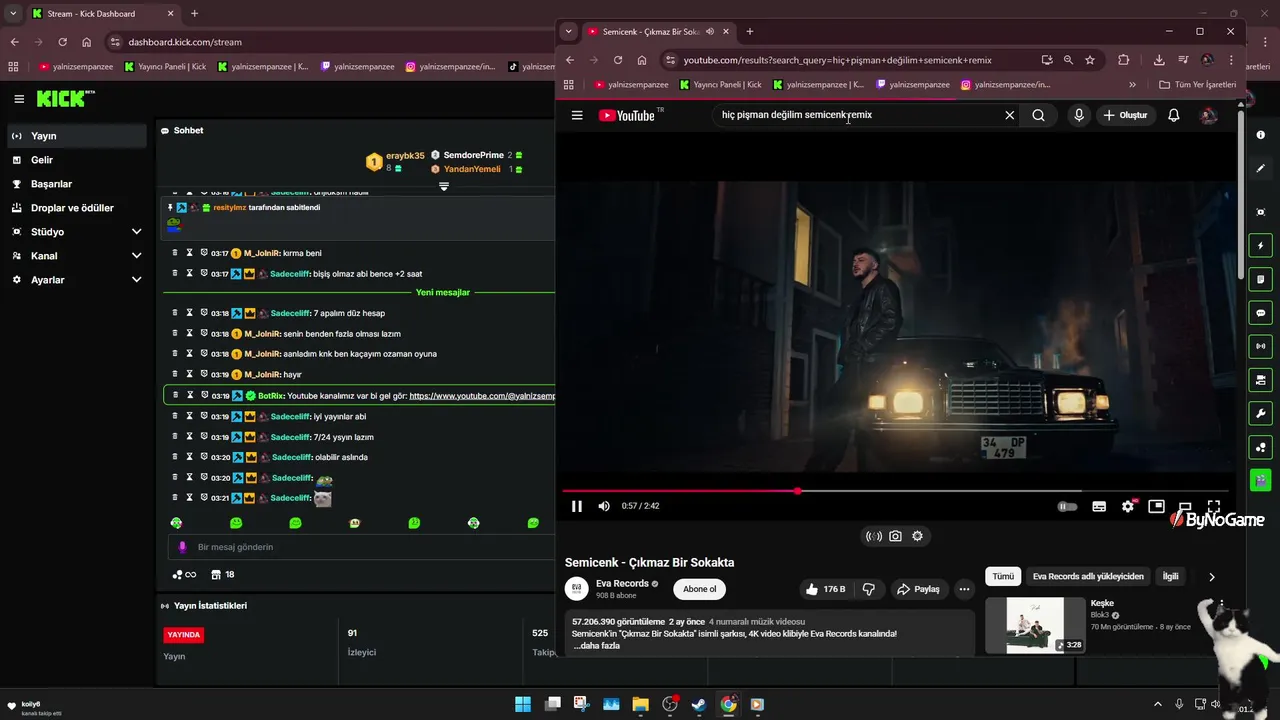Dislike the Semicenk video

point(869,589)
